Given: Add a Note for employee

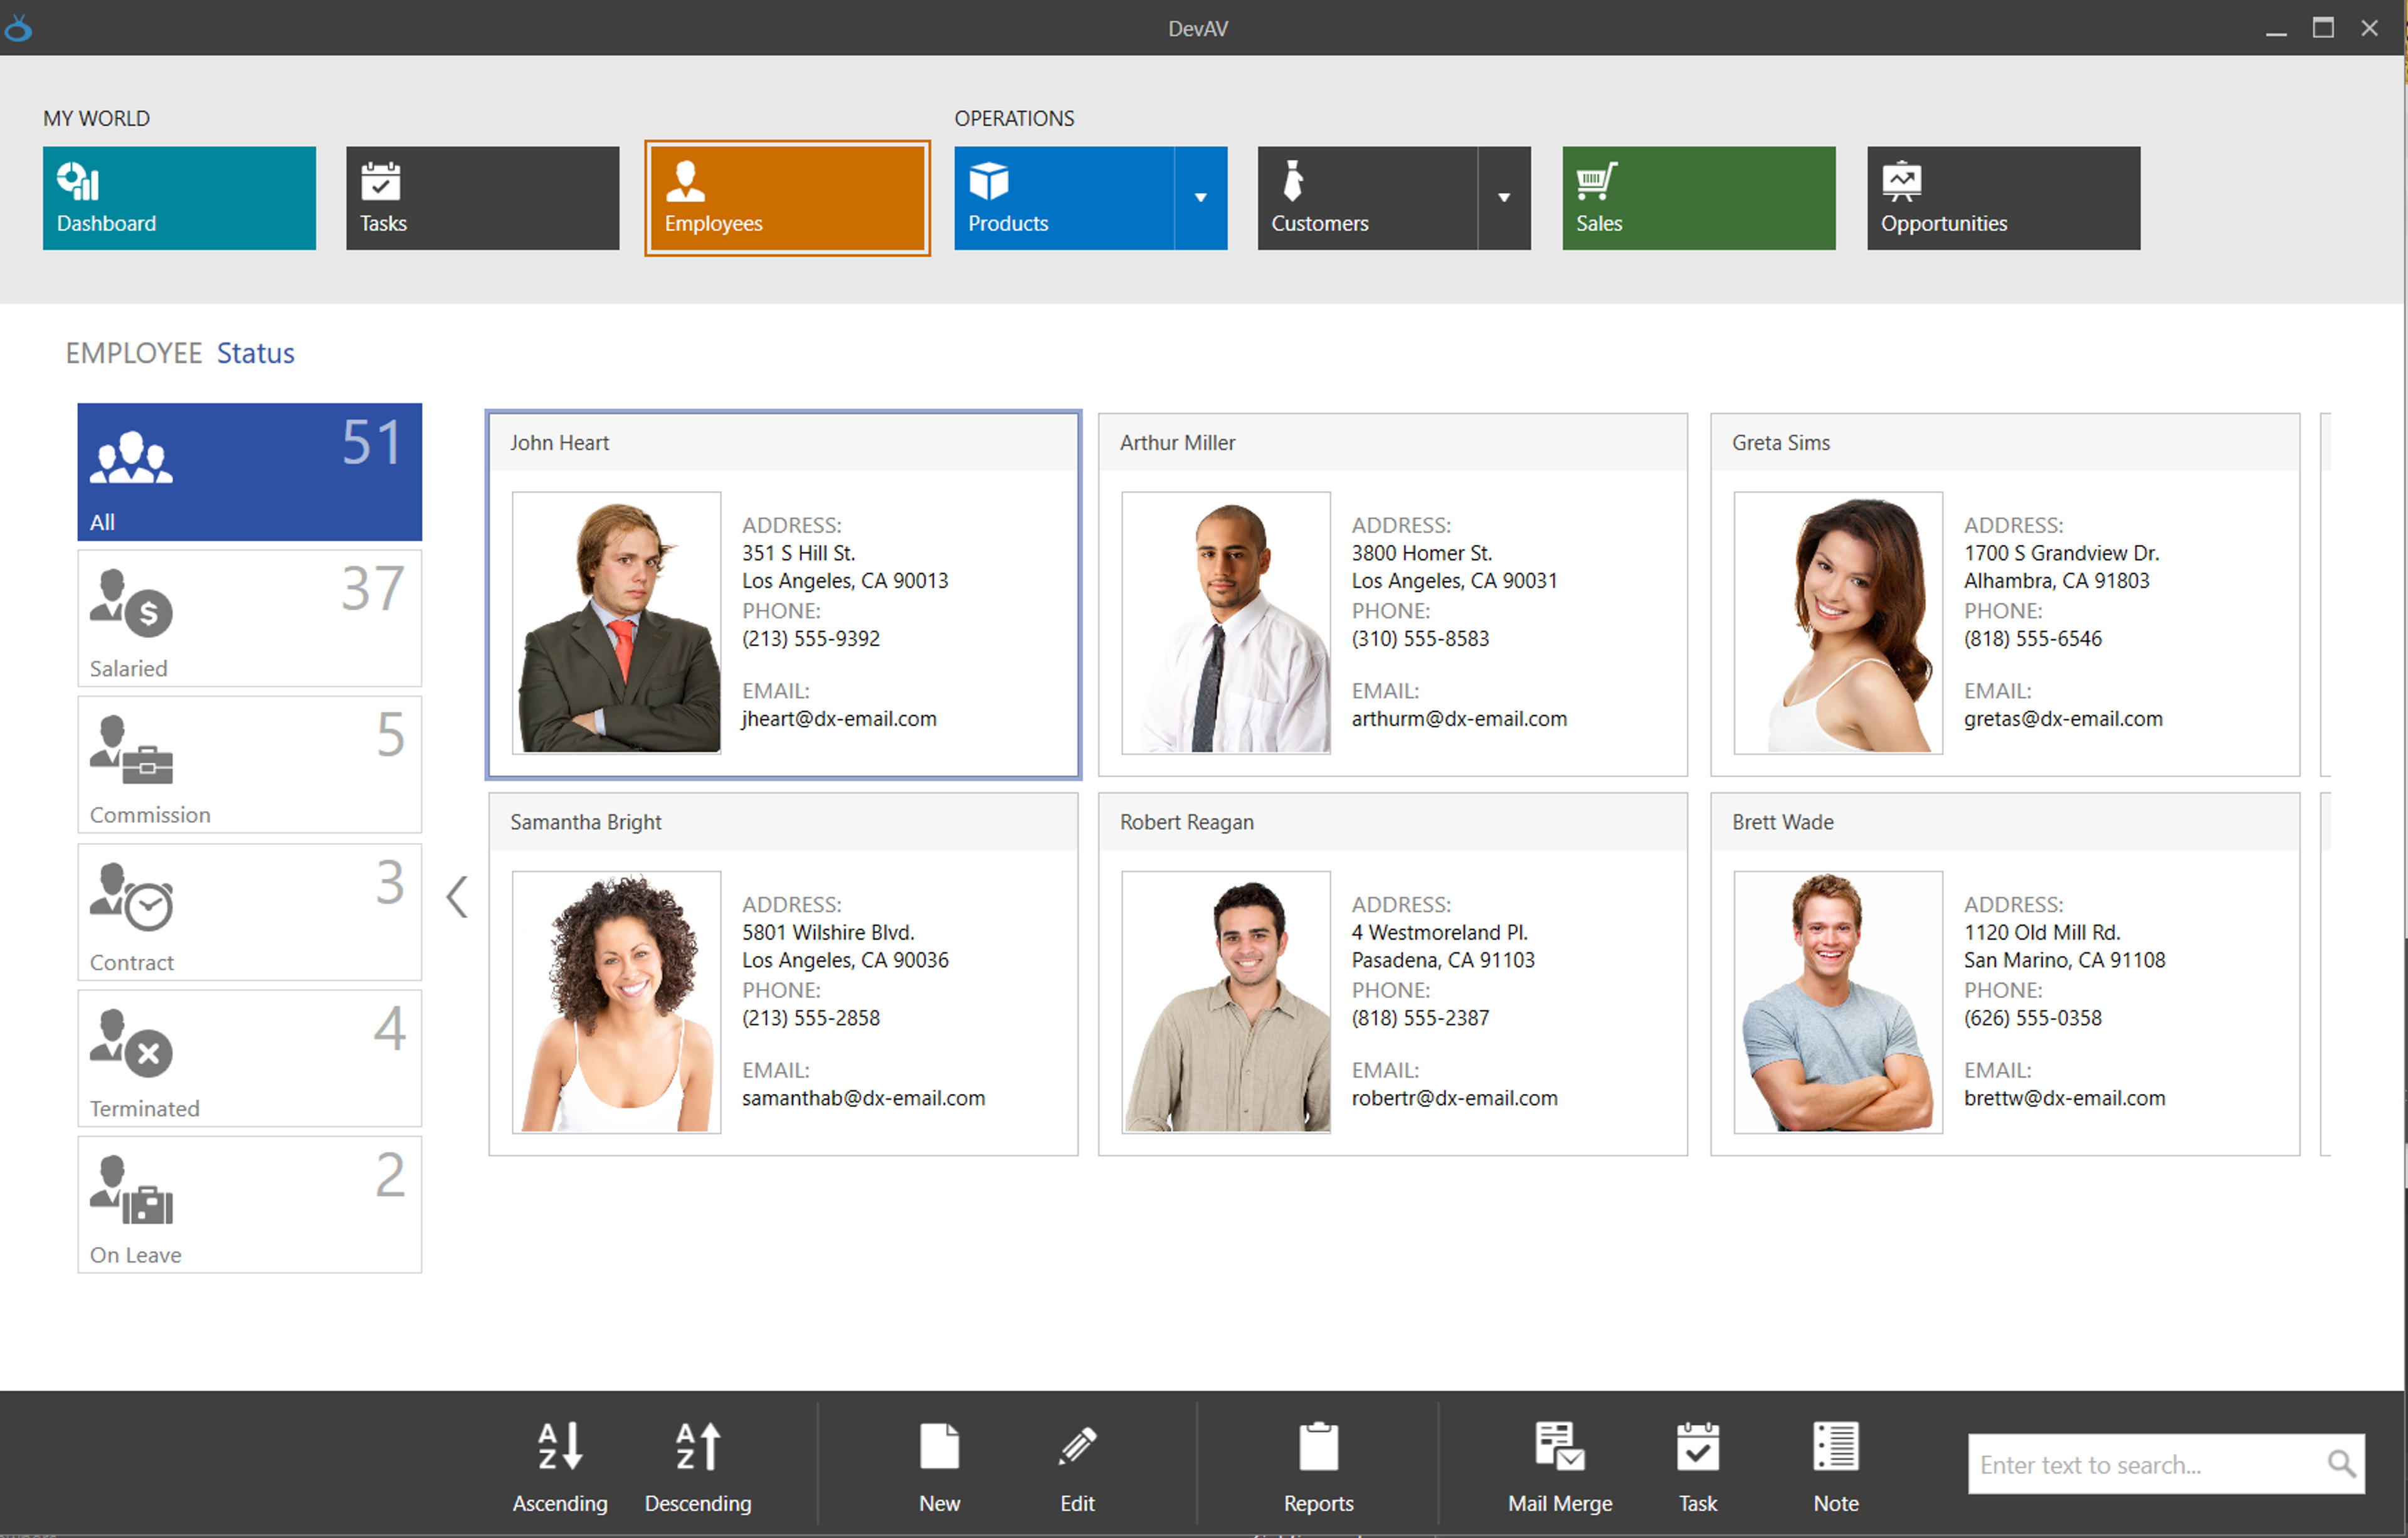Looking at the screenshot, I should (x=1836, y=1466).
